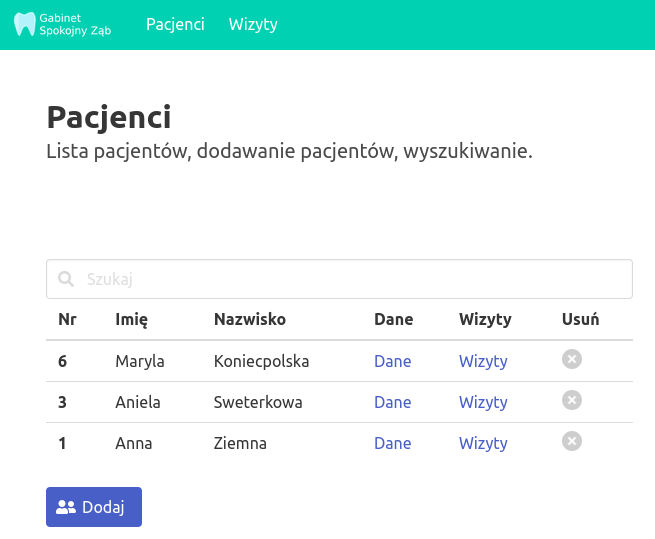
Task: Click the Nr column header
Action: click(x=67, y=319)
